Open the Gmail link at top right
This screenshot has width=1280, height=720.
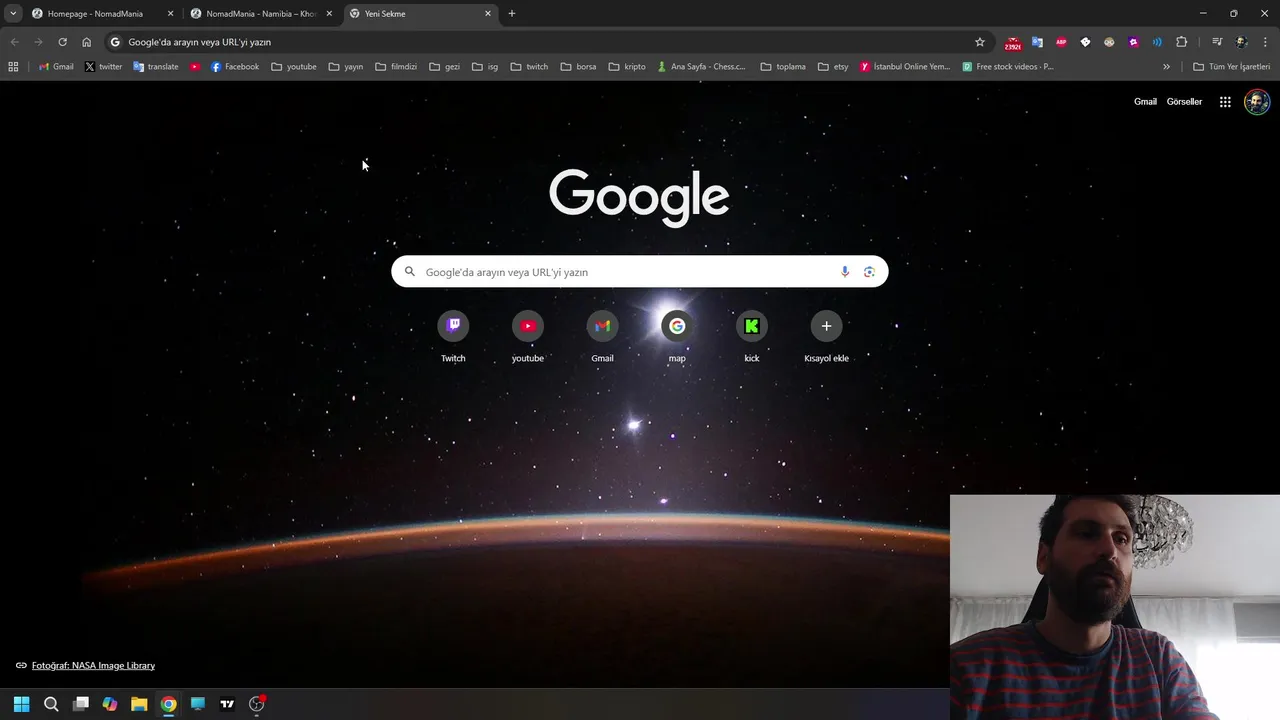coord(1145,102)
